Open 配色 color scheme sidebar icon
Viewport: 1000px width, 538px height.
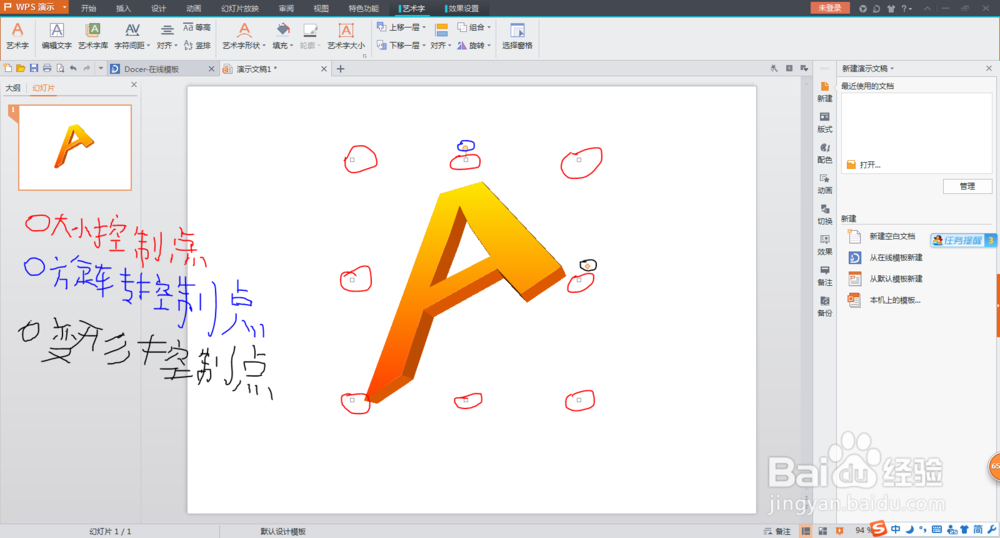[825, 153]
